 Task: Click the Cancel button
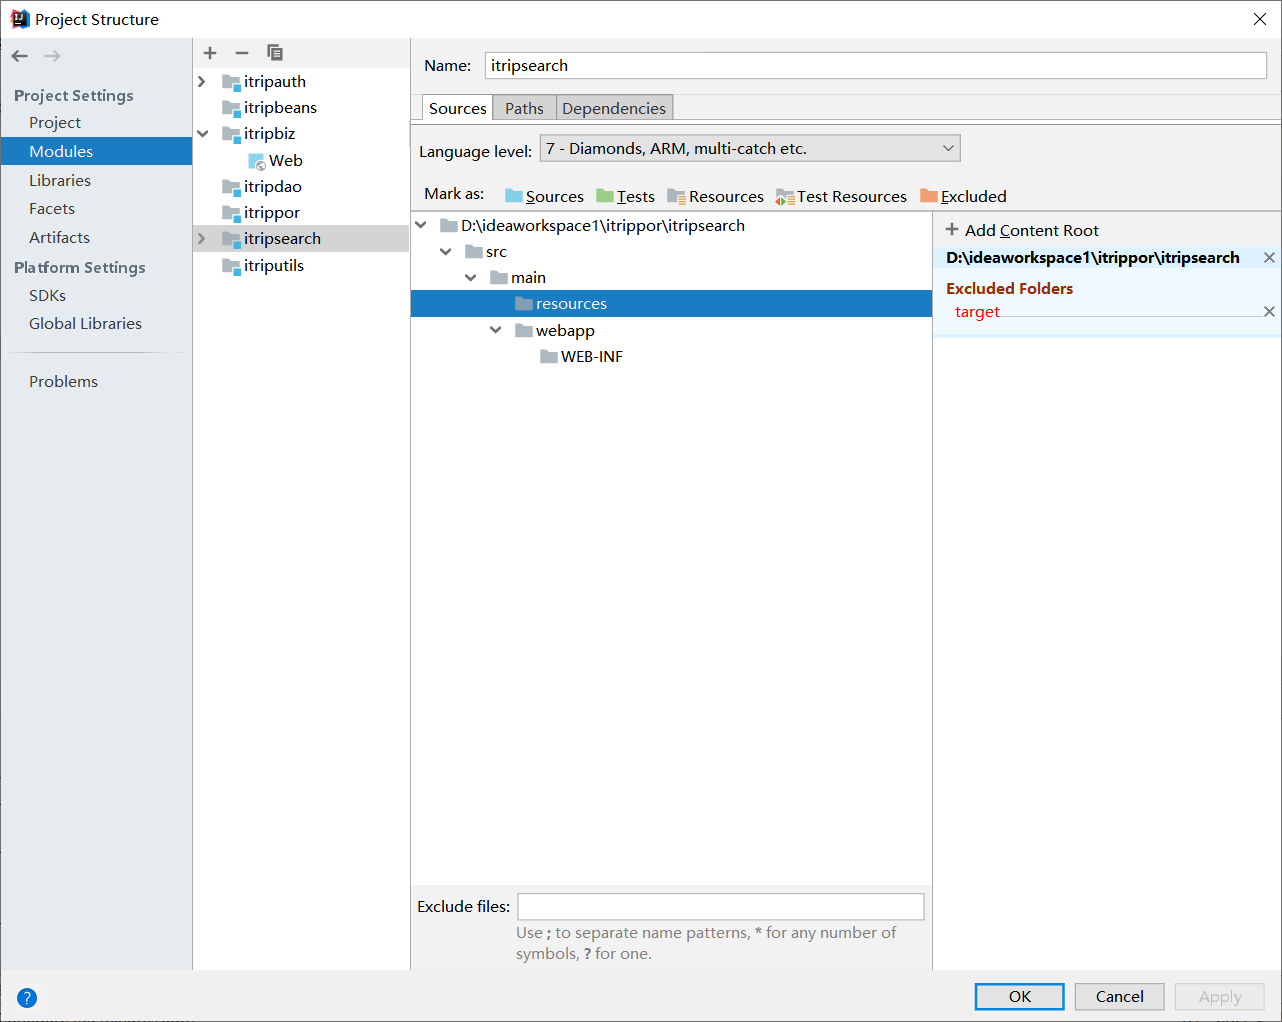coord(1120,997)
